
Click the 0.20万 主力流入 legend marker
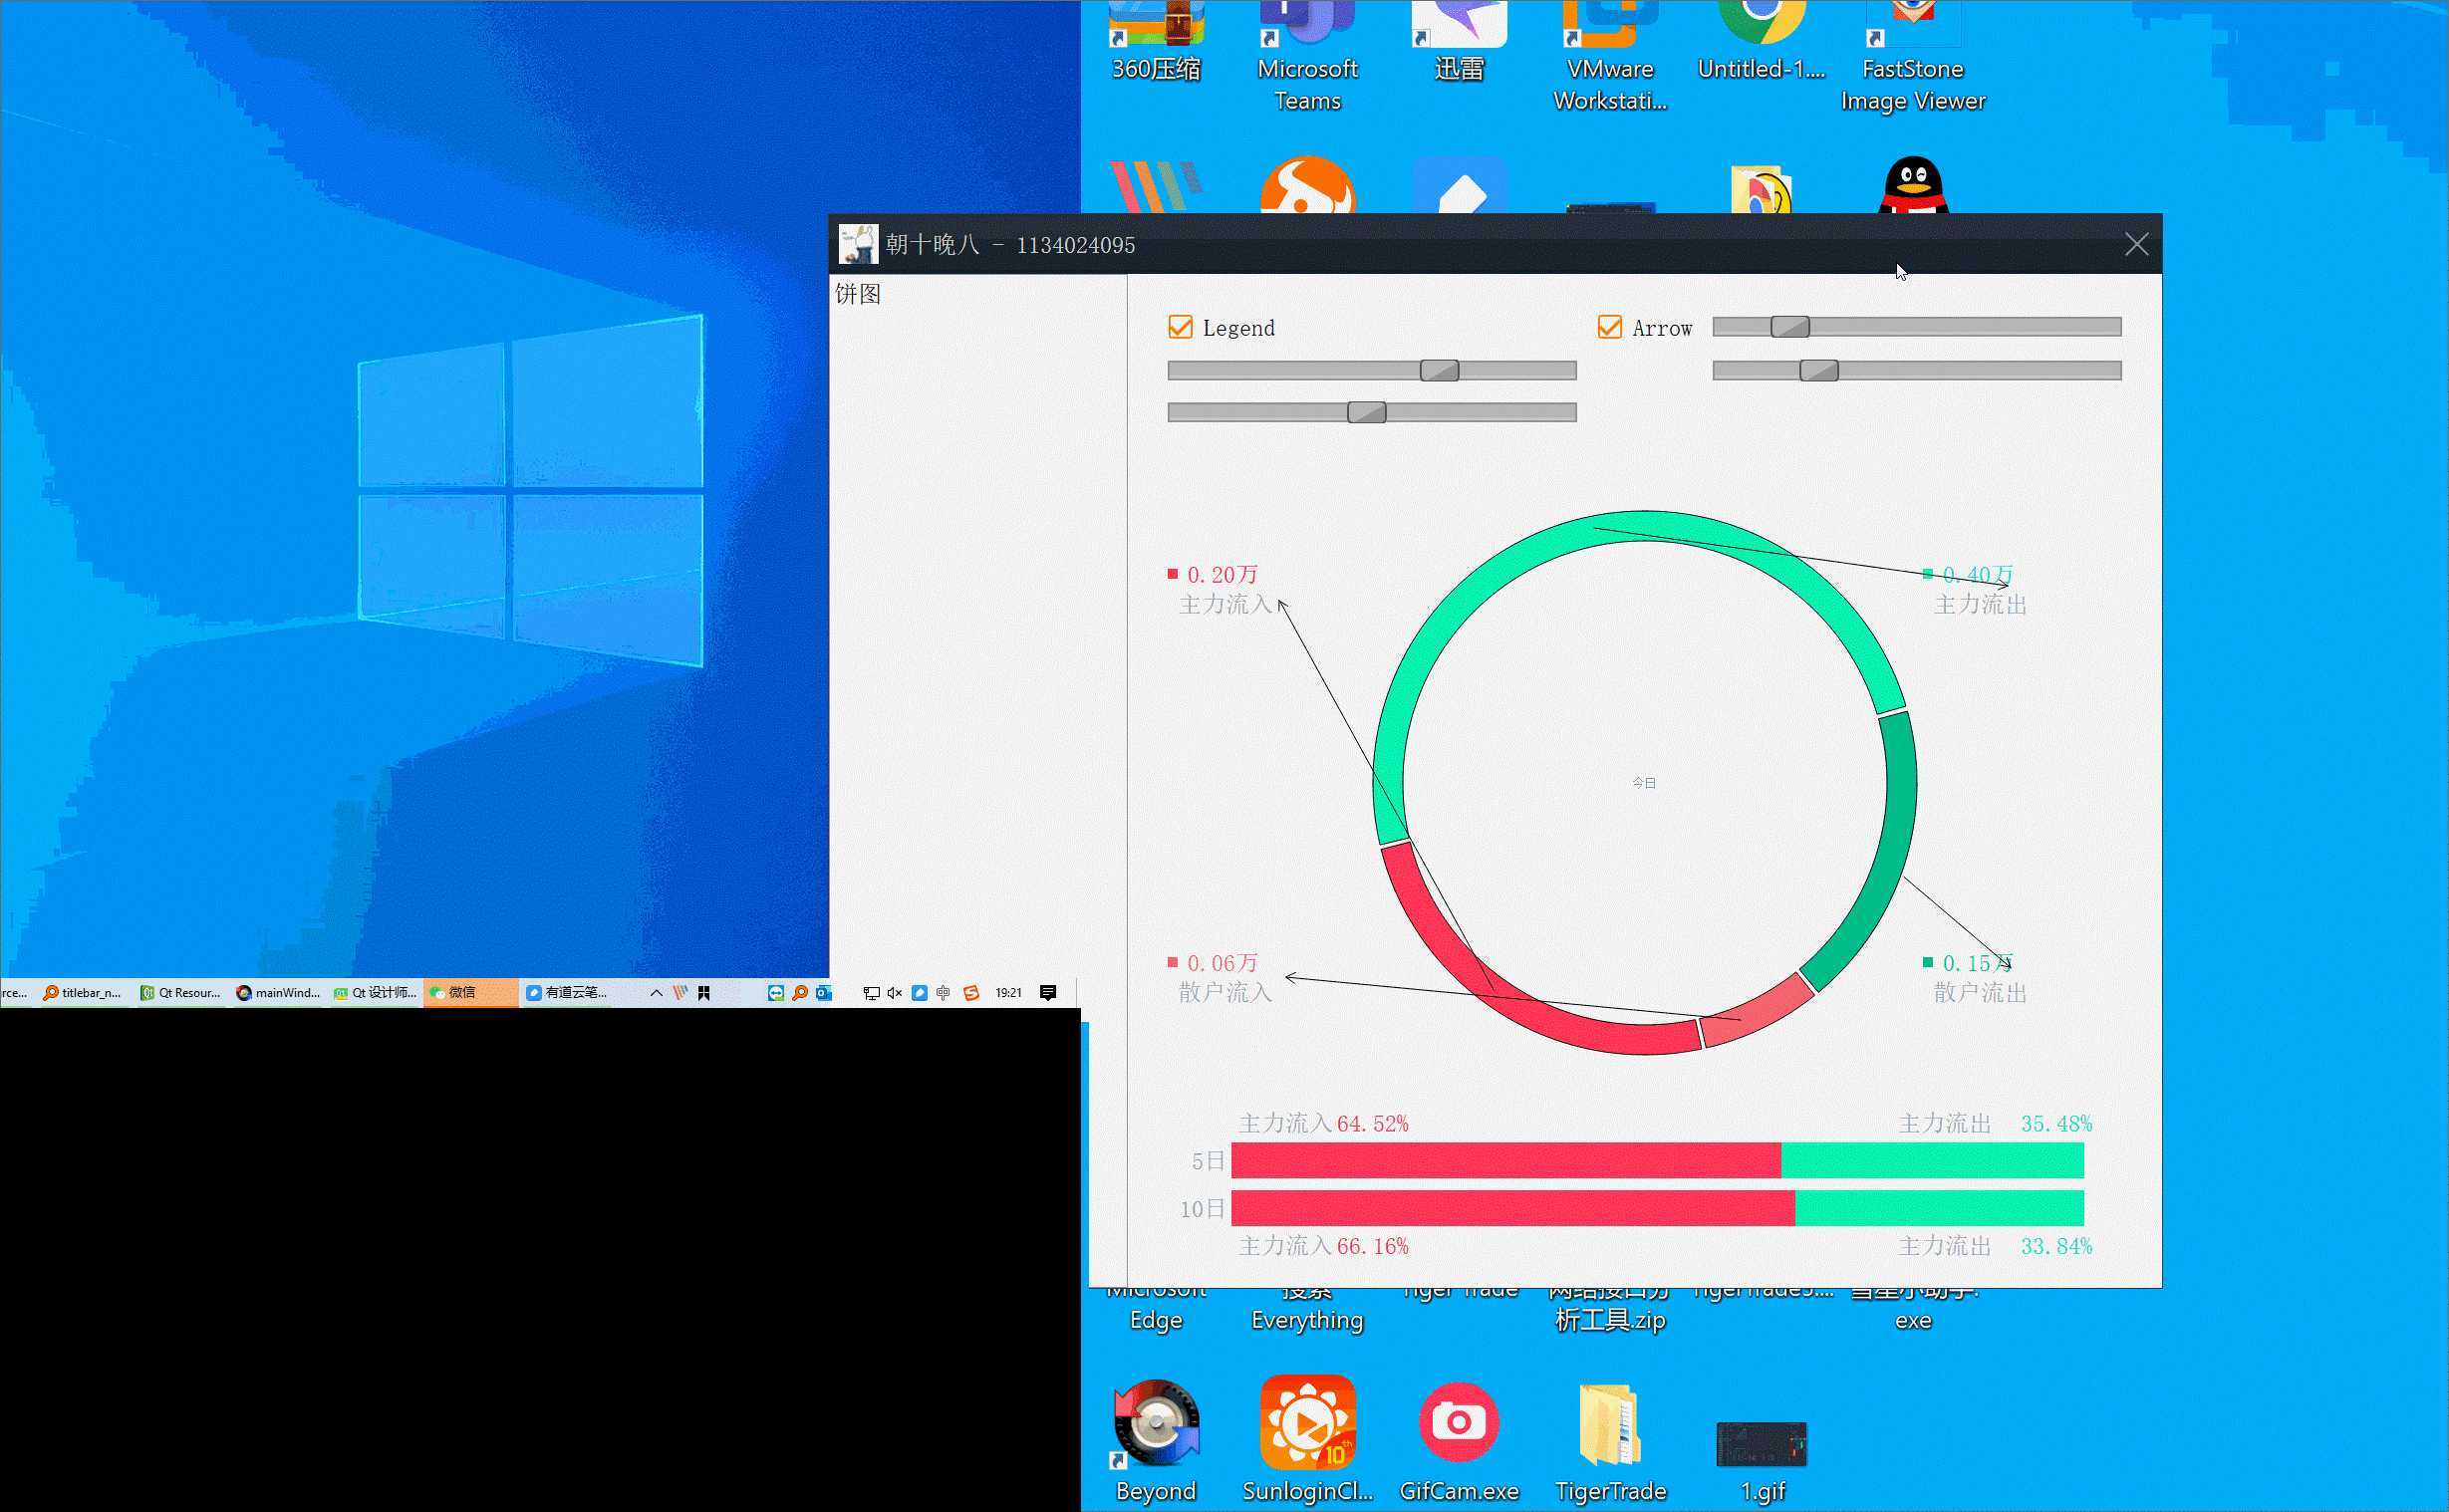point(1173,574)
